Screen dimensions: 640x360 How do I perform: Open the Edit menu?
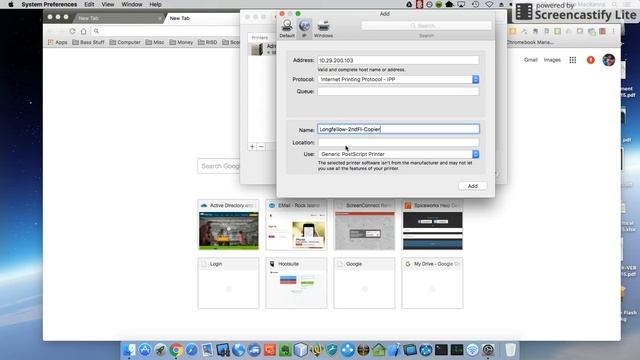pyautogui.click(x=89, y=4)
